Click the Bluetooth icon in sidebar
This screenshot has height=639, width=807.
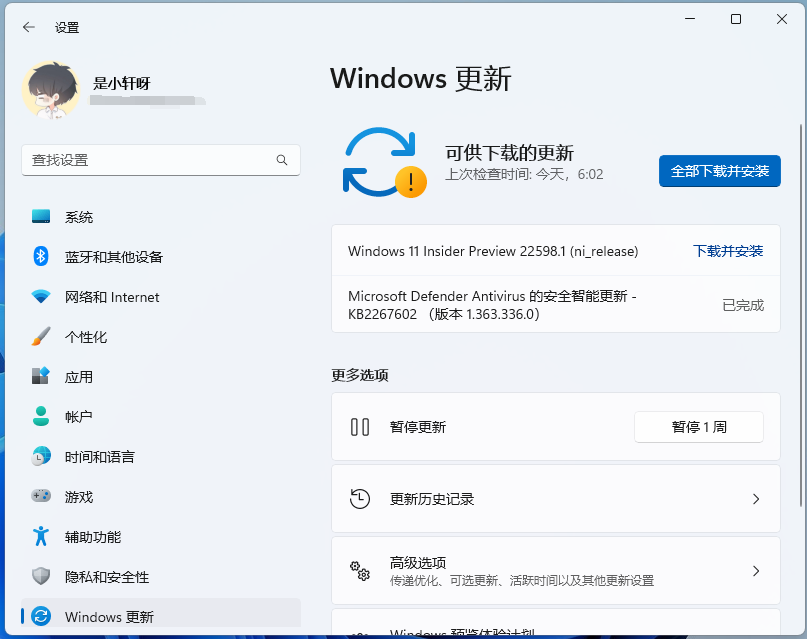[x=41, y=256]
